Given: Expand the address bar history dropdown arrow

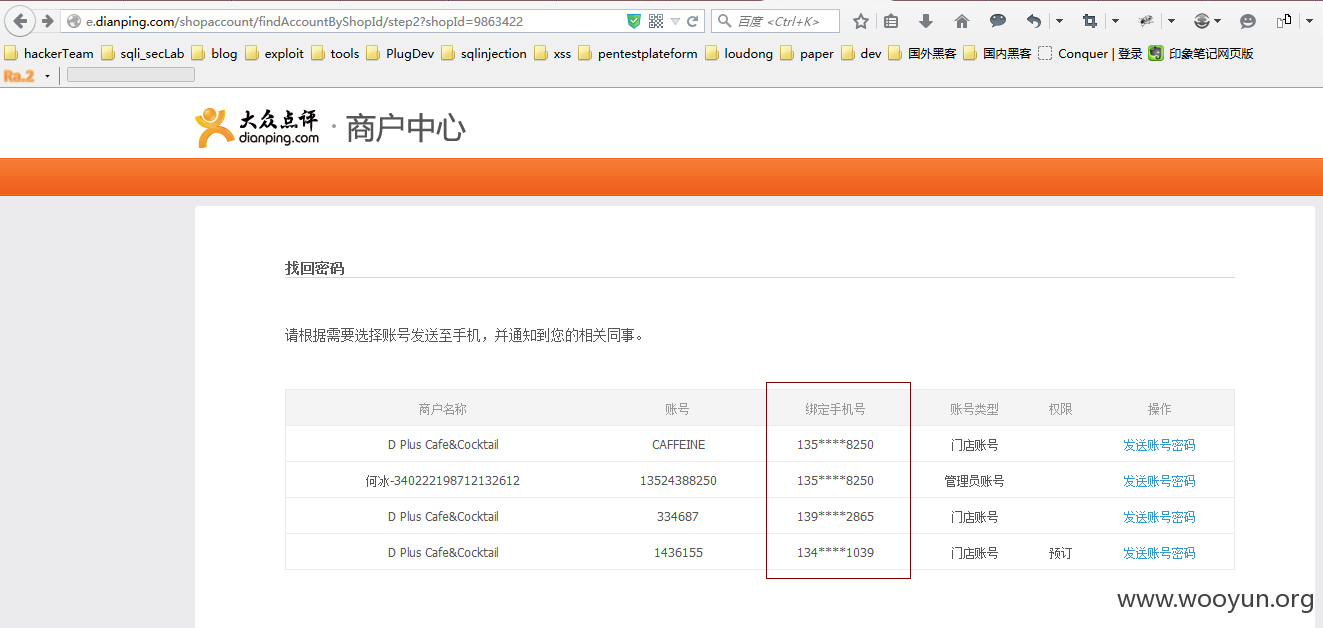Looking at the screenshot, I should click(x=675, y=21).
